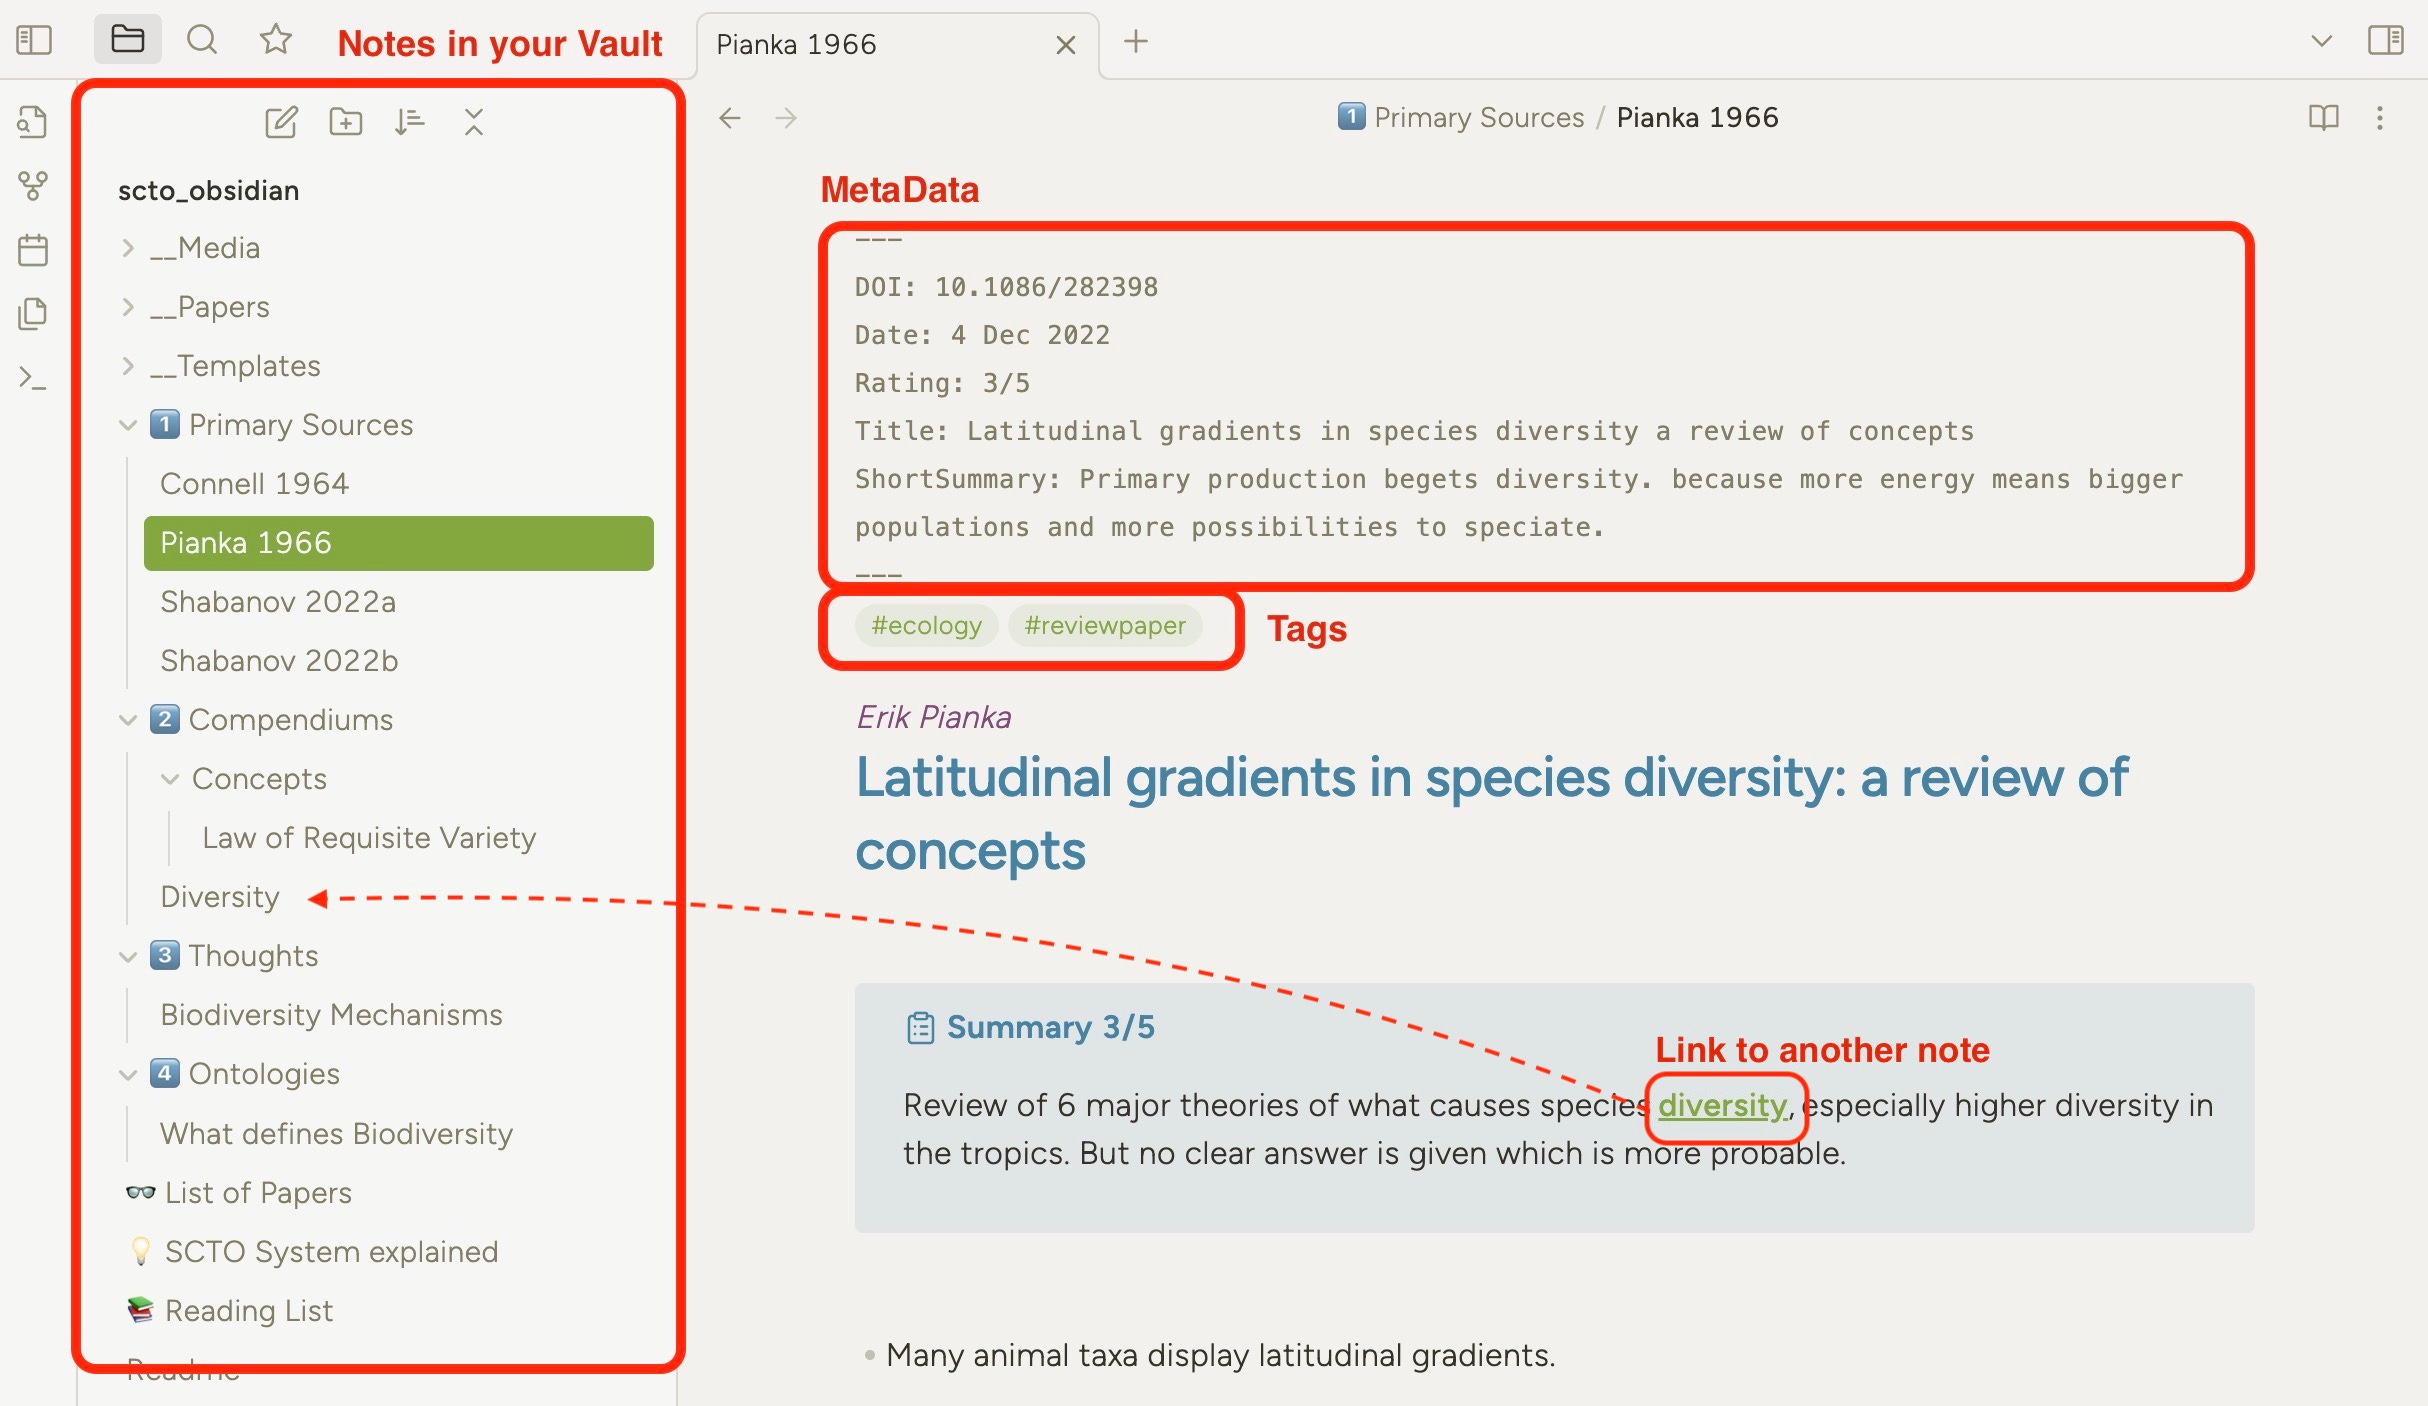This screenshot has width=2428, height=1406.
Task: Click the Date: 4 Dec 2022 line
Action: [982, 335]
